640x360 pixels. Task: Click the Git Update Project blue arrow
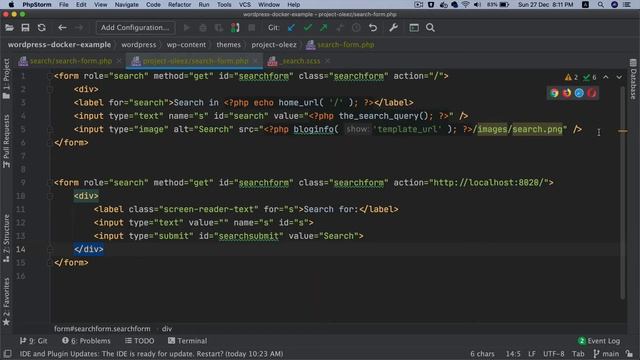click(291, 28)
